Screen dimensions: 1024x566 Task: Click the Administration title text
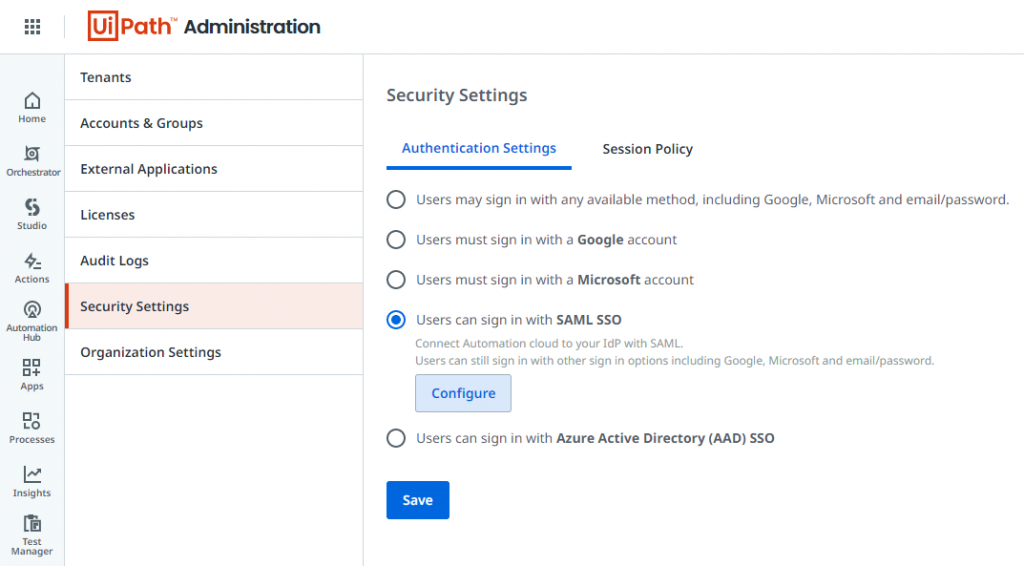point(252,27)
